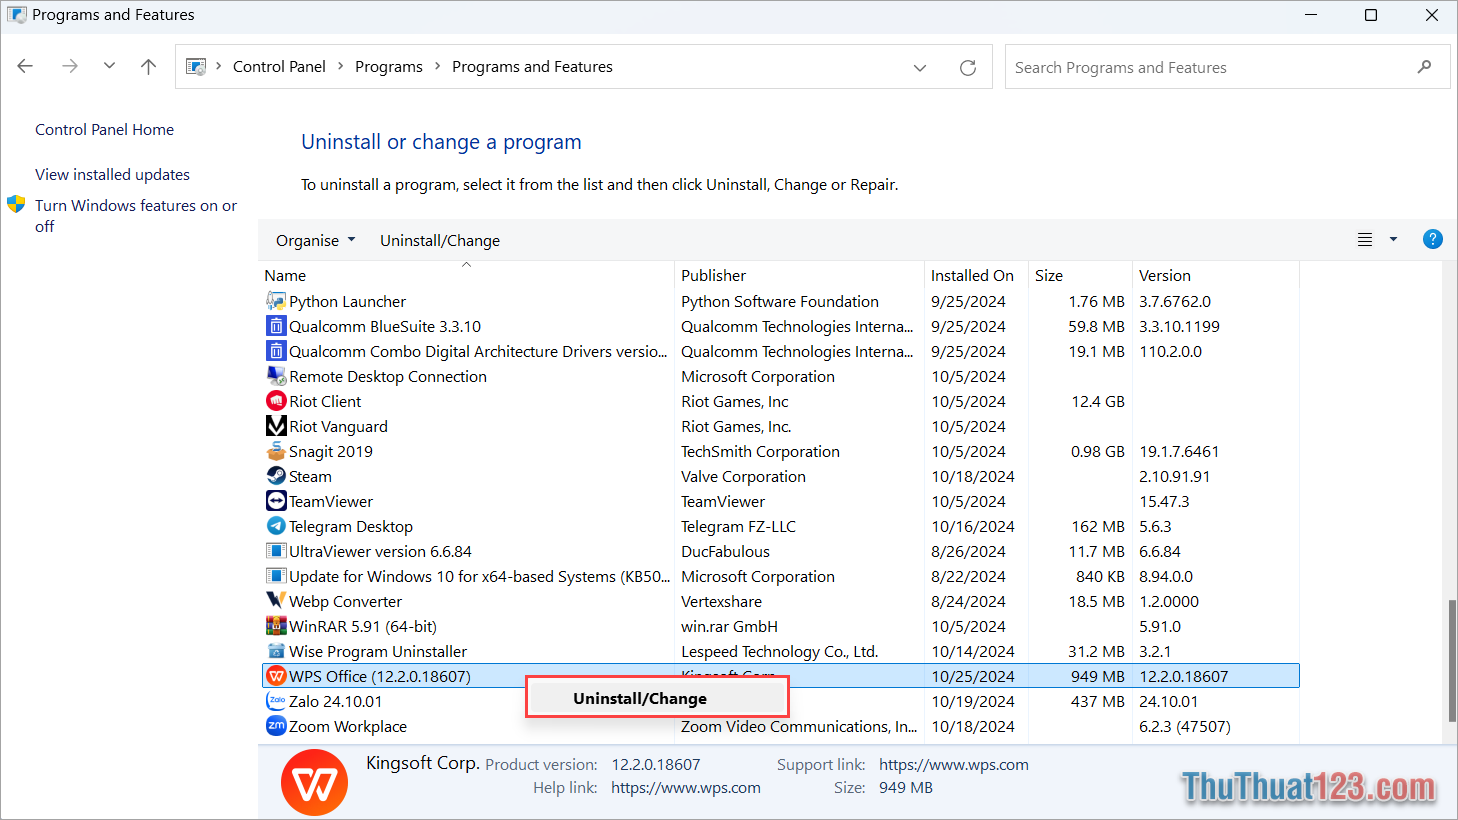Image resolution: width=1458 pixels, height=820 pixels.
Task: Open help with the blue question mark icon
Action: [x=1432, y=239]
